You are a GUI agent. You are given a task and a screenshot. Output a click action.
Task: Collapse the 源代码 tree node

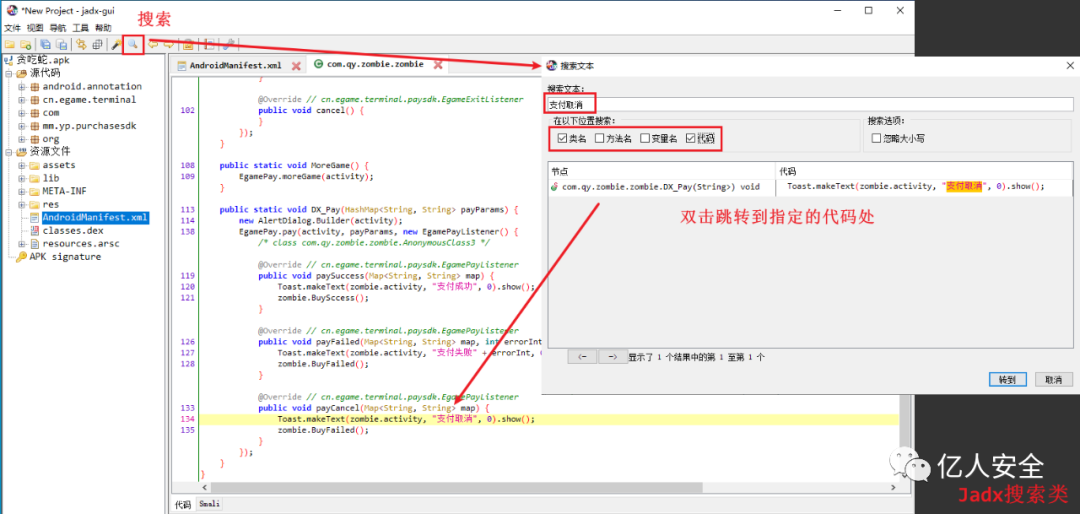(9, 73)
